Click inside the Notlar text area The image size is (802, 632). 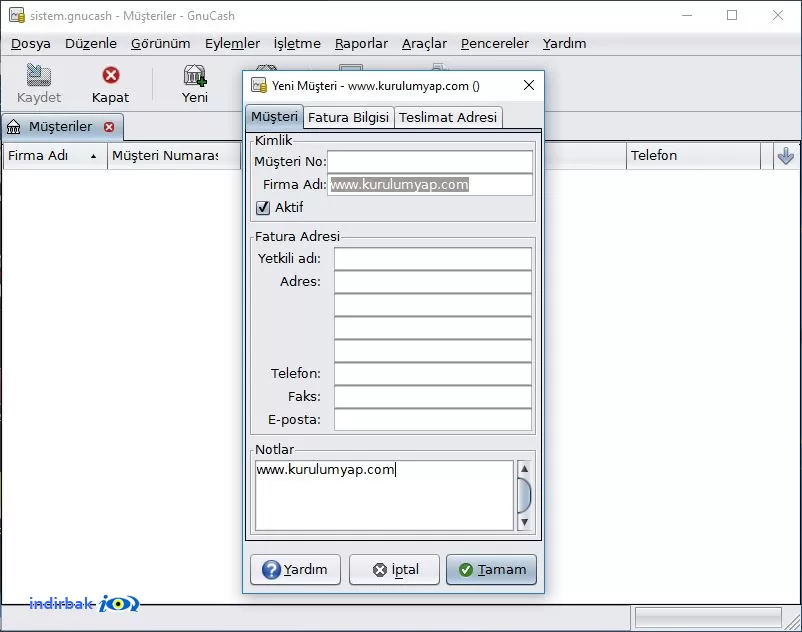pos(384,495)
